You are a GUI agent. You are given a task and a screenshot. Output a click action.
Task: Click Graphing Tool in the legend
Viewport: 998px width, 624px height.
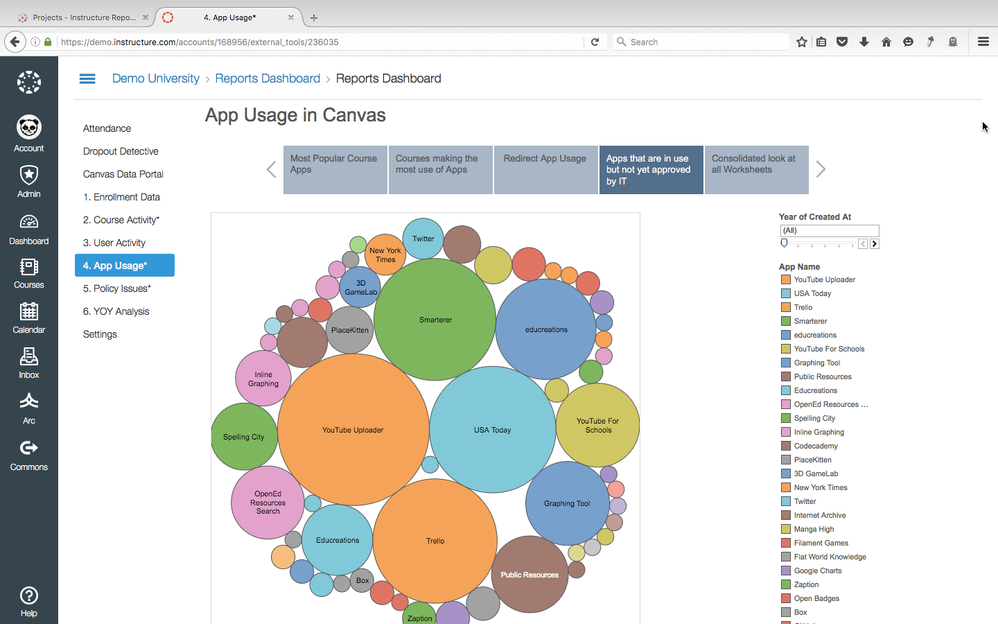click(817, 363)
